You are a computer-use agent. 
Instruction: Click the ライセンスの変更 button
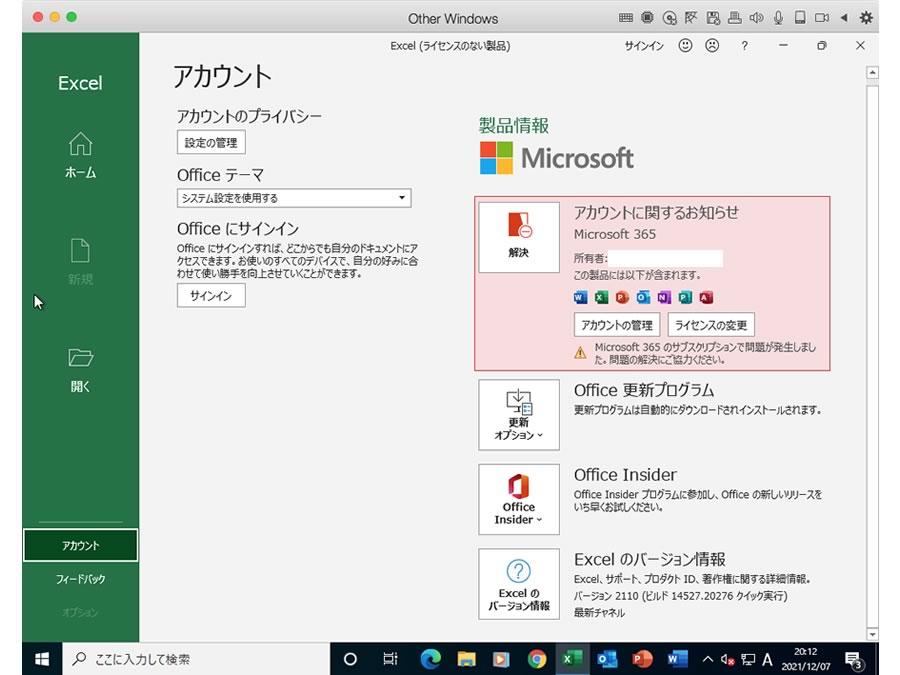(x=711, y=325)
